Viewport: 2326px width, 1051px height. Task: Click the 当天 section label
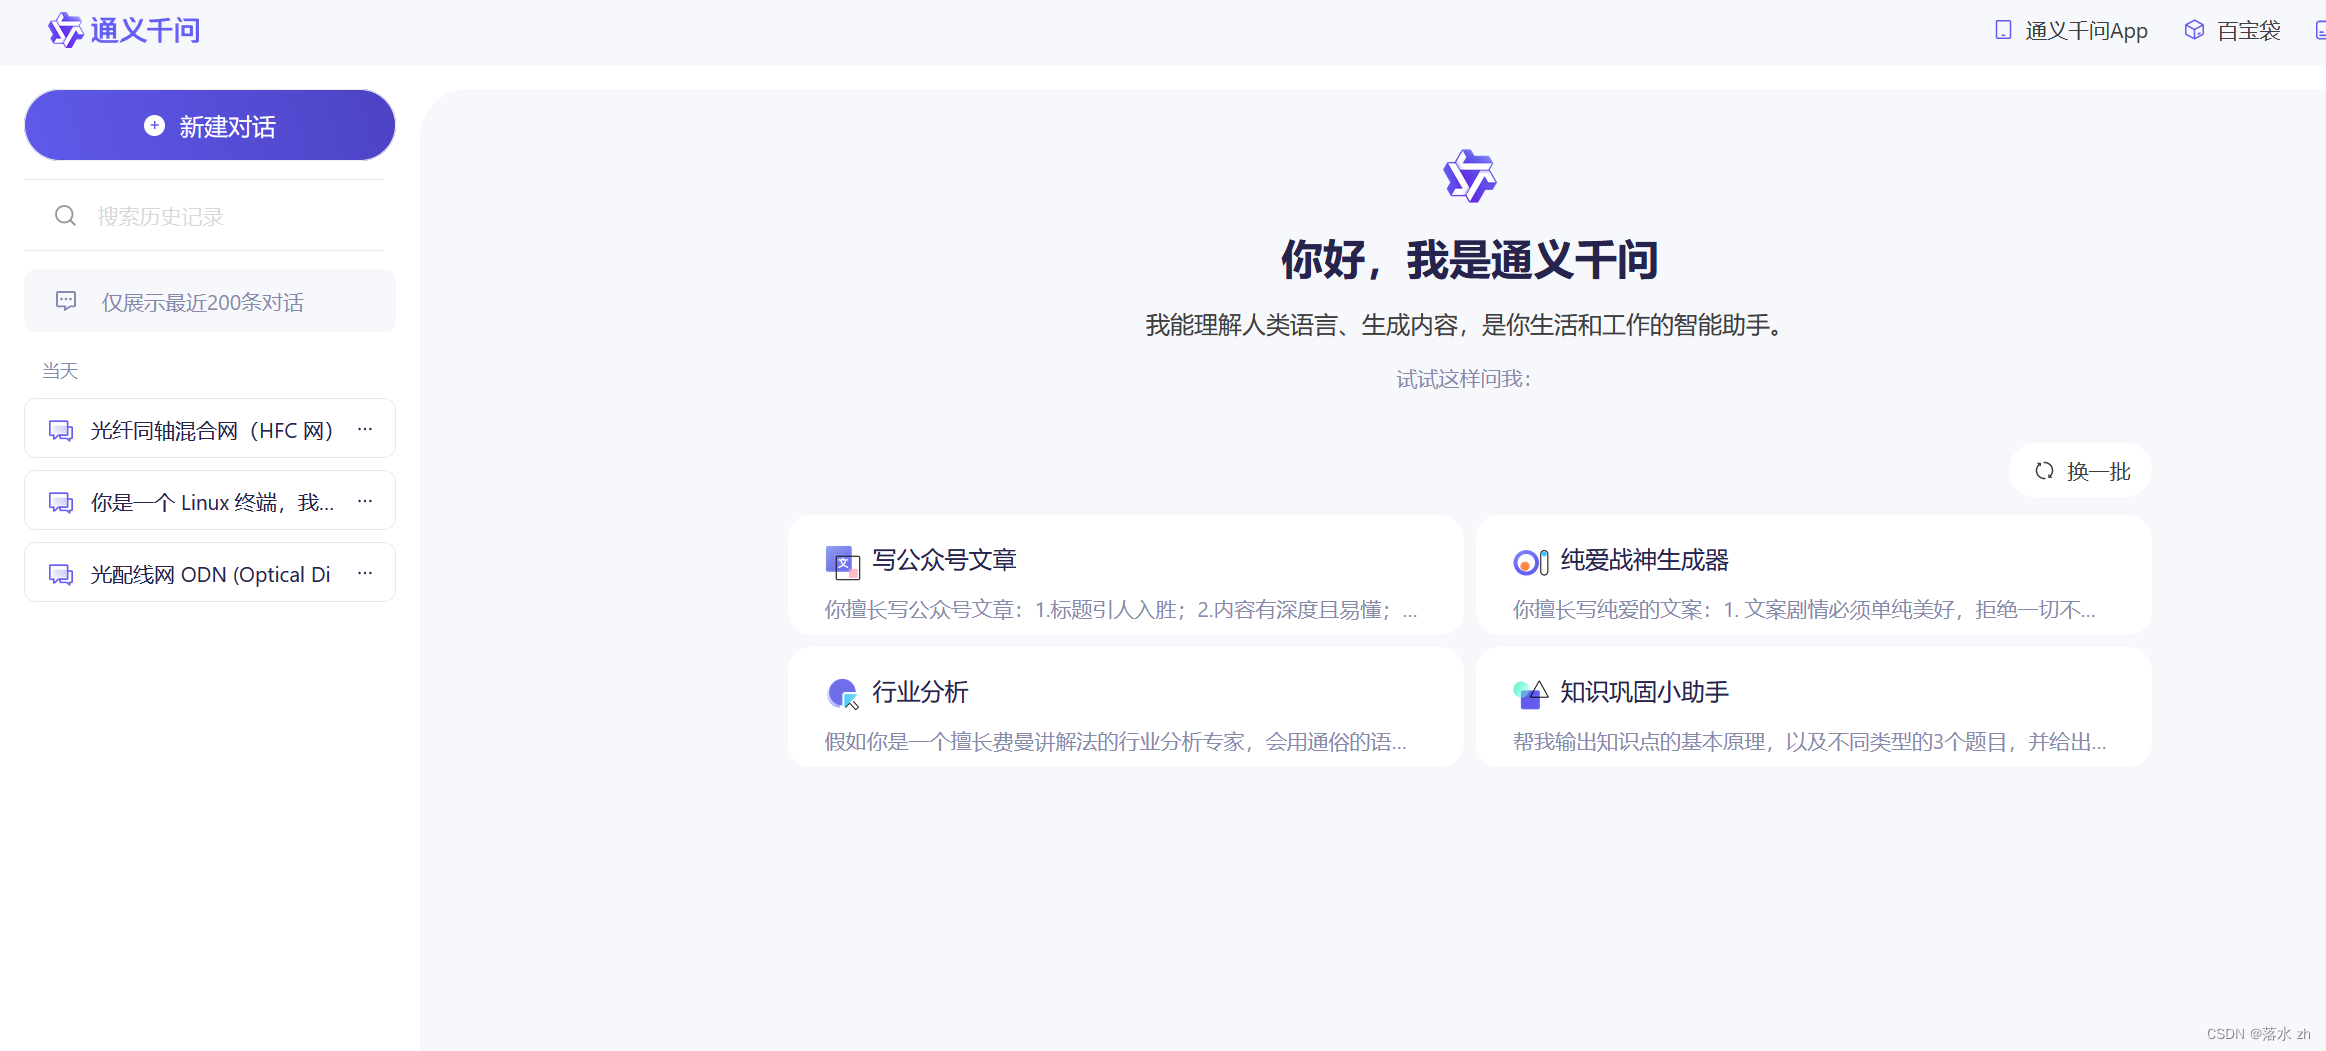[x=60, y=371]
